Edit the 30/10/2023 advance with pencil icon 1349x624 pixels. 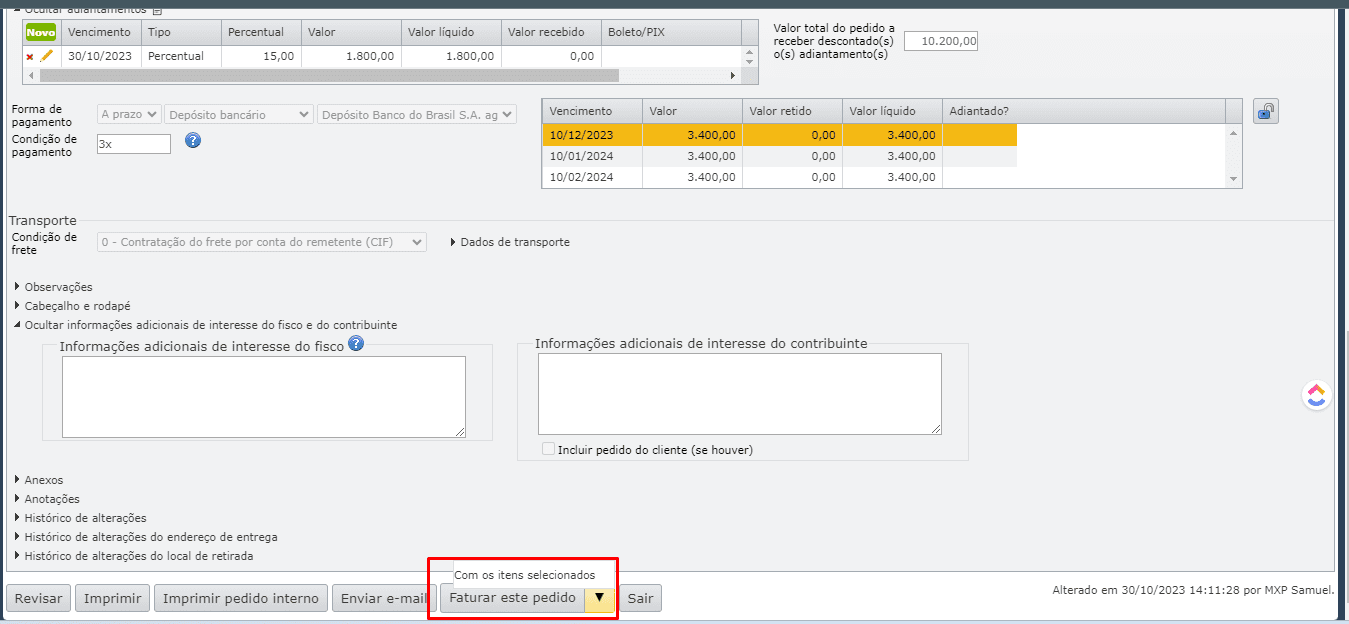click(47, 56)
